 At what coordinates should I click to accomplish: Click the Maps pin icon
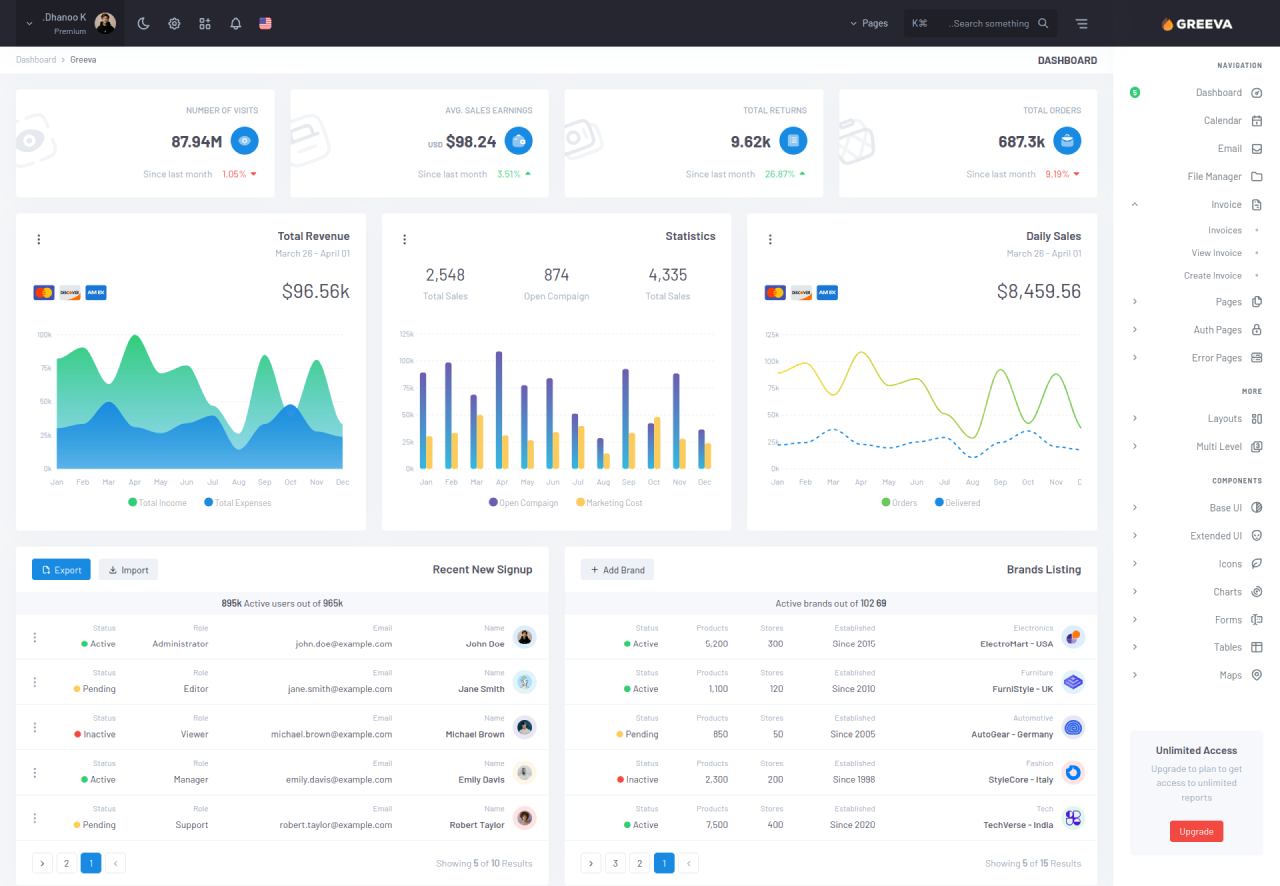tap(1257, 675)
